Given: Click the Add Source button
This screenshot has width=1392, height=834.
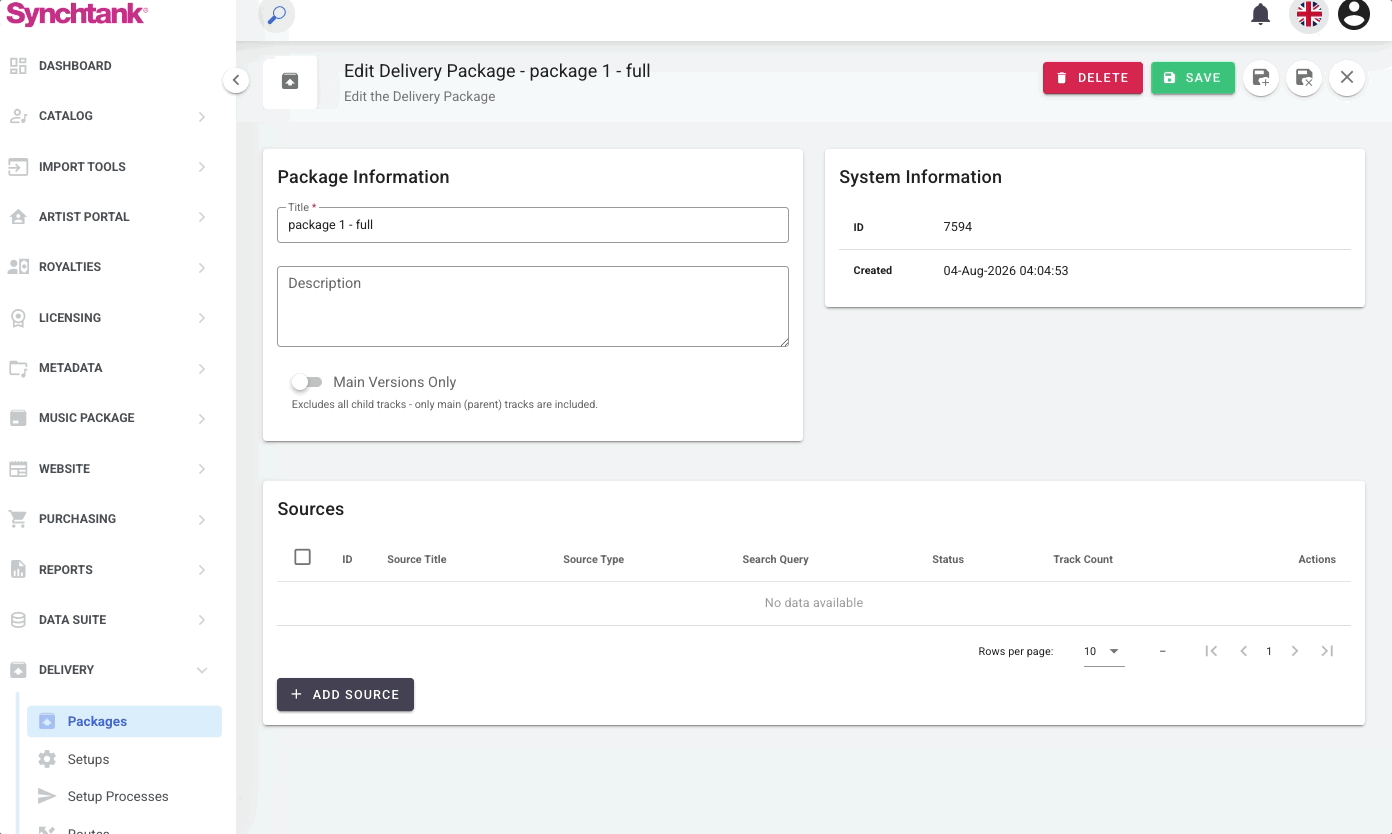Looking at the screenshot, I should 345,694.
